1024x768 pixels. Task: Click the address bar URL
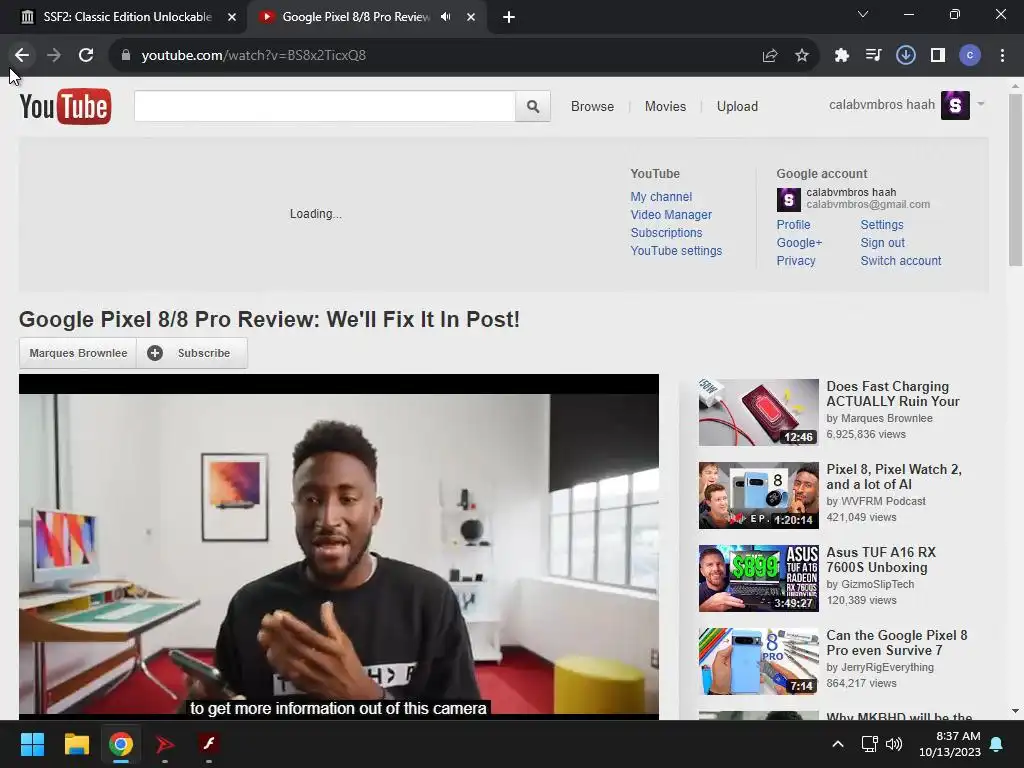(x=253, y=56)
